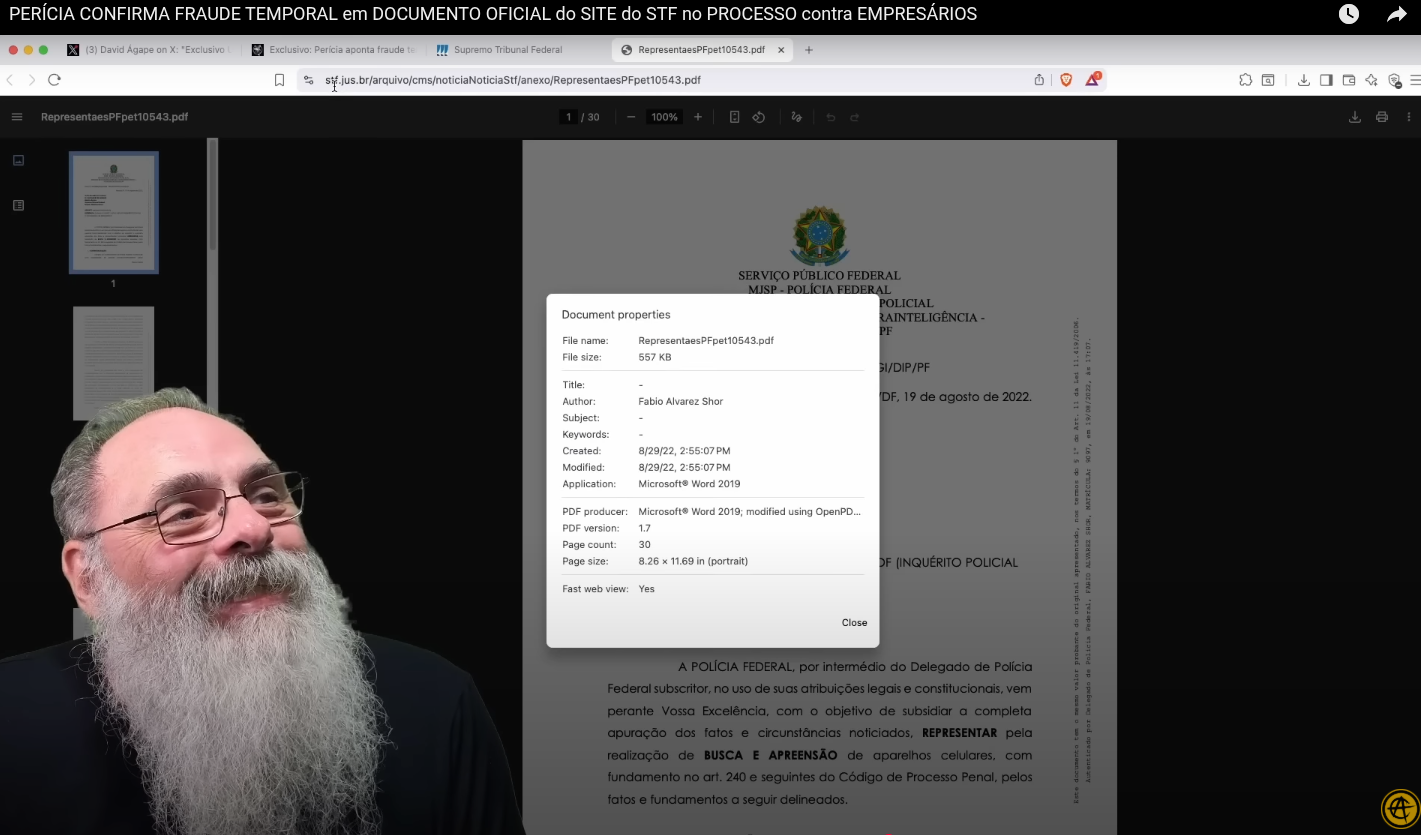Click the Page count value 30
The image size is (1421, 835).
644,545
